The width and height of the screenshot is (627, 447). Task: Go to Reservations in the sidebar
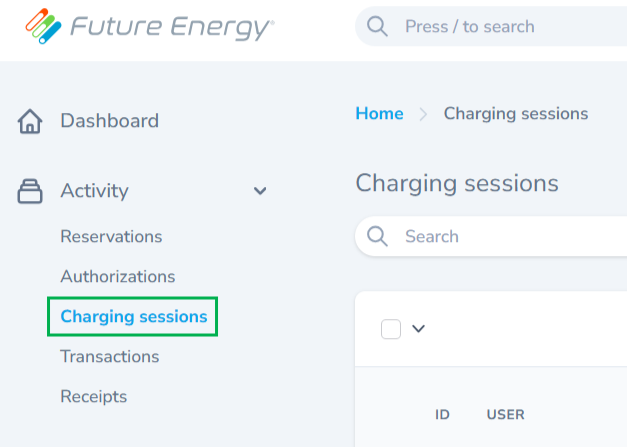tap(111, 236)
